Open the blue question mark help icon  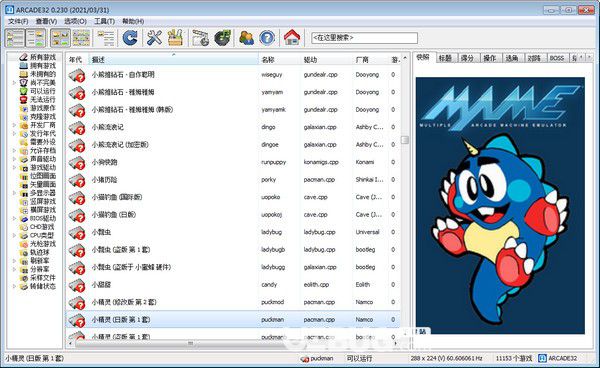[x=267, y=38]
